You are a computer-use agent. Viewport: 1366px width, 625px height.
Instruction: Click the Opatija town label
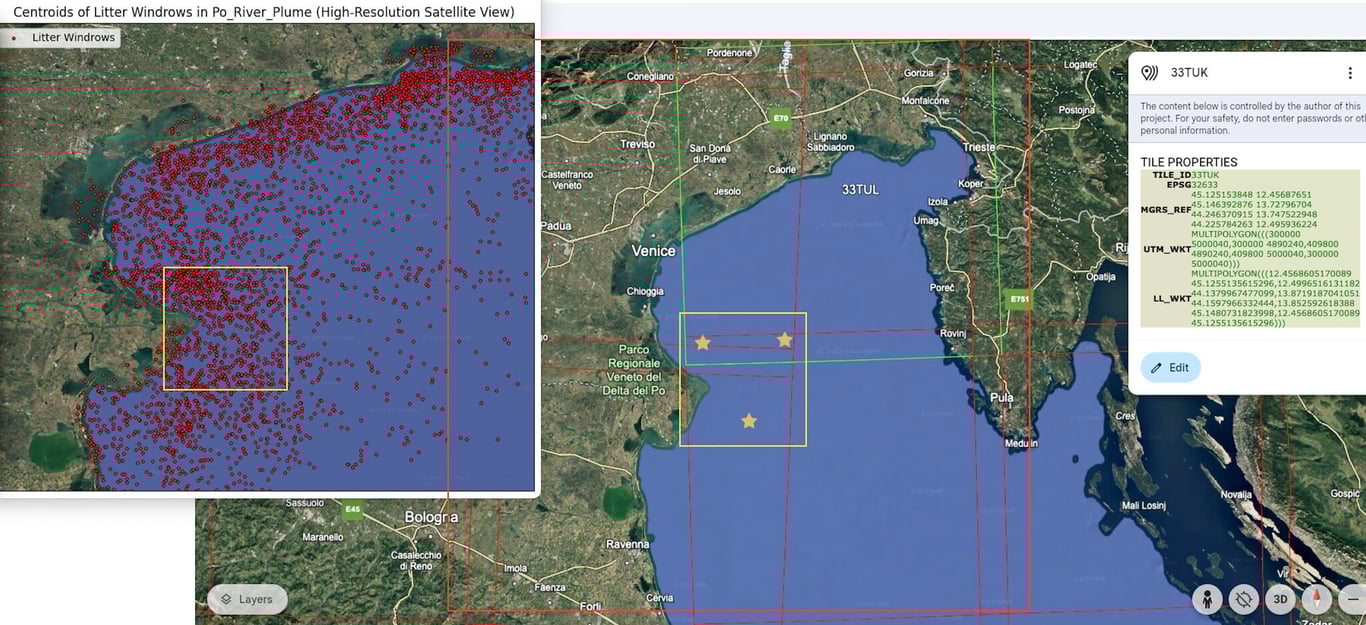1100,276
